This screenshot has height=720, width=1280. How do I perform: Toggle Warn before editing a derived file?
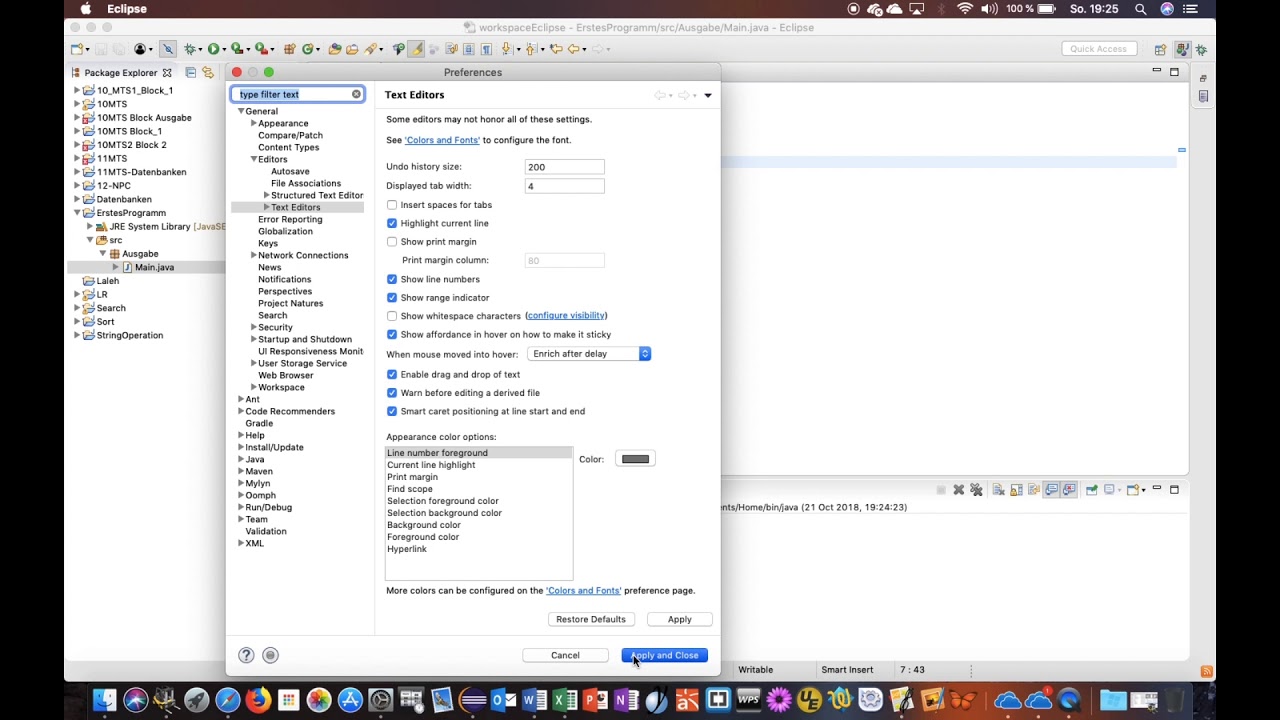(x=392, y=393)
